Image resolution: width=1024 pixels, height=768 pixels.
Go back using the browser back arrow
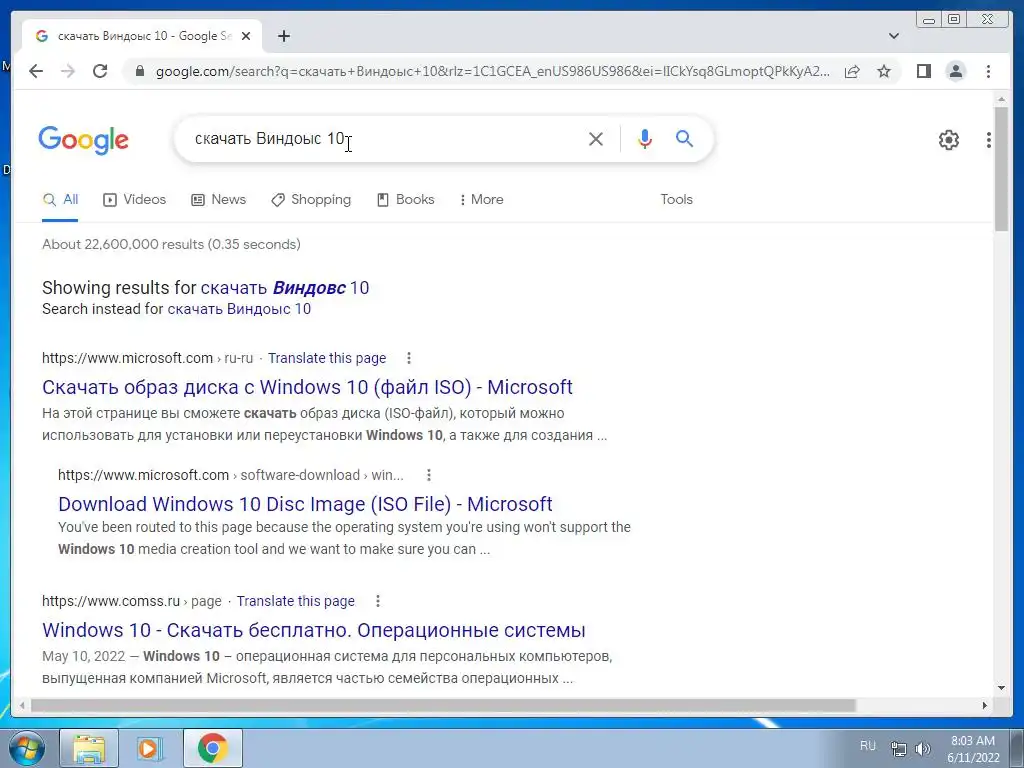coord(36,71)
